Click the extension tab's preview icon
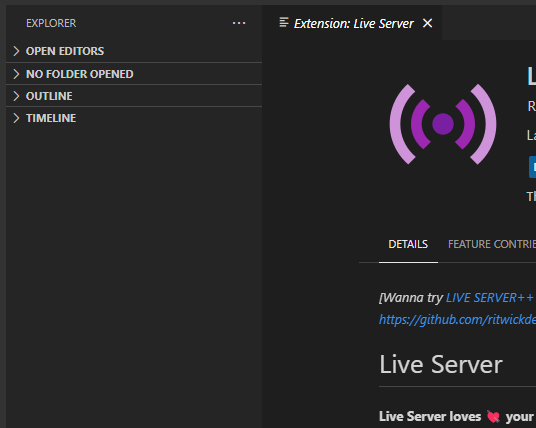This screenshot has height=428, width=536. pos(284,23)
